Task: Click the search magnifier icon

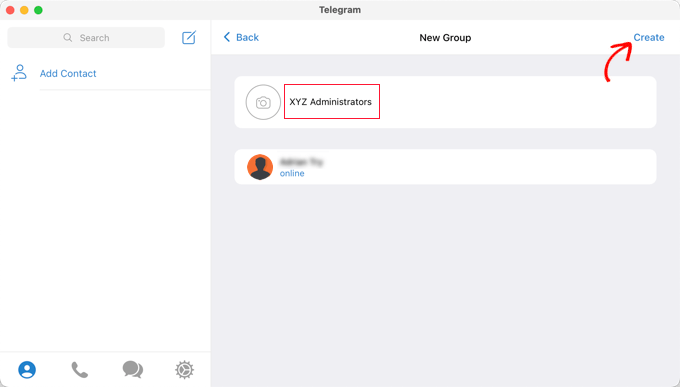Action: pyautogui.click(x=68, y=38)
